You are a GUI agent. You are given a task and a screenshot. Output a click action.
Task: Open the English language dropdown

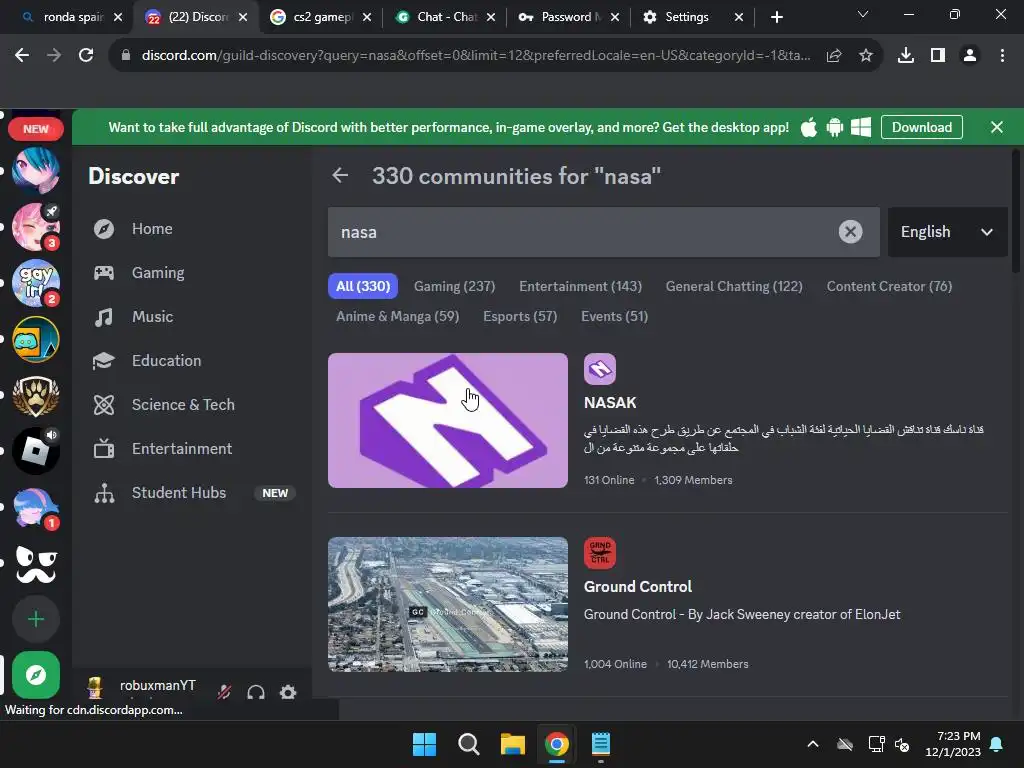click(x=947, y=232)
